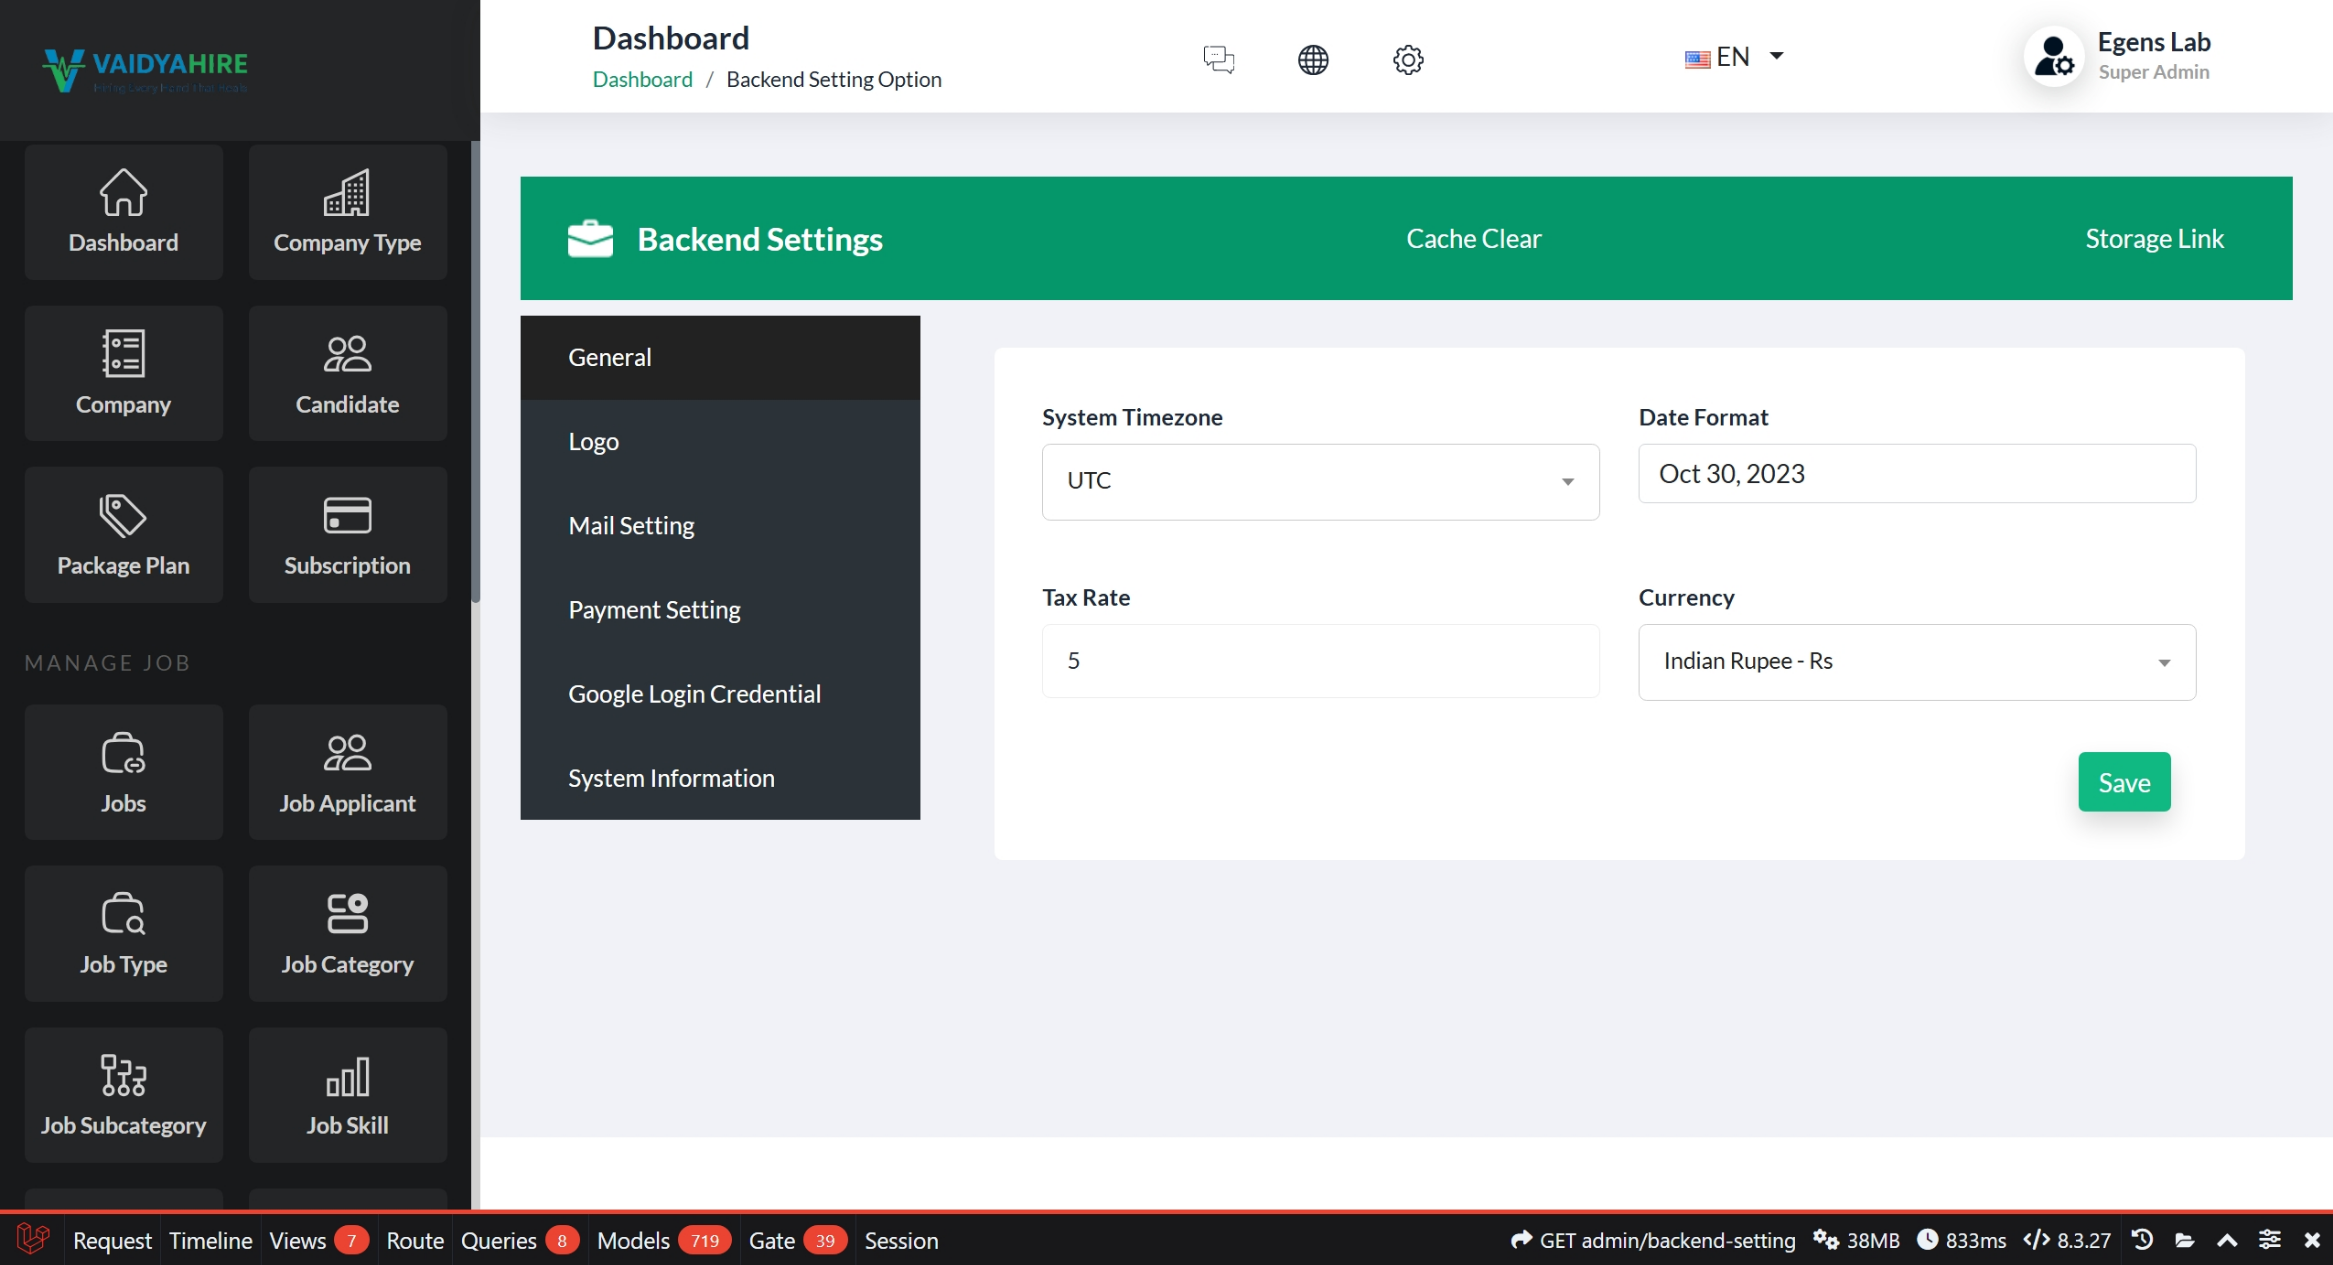Collapse the debugbar with chevron up
The width and height of the screenshot is (2333, 1265).
pos(2227,1240)
